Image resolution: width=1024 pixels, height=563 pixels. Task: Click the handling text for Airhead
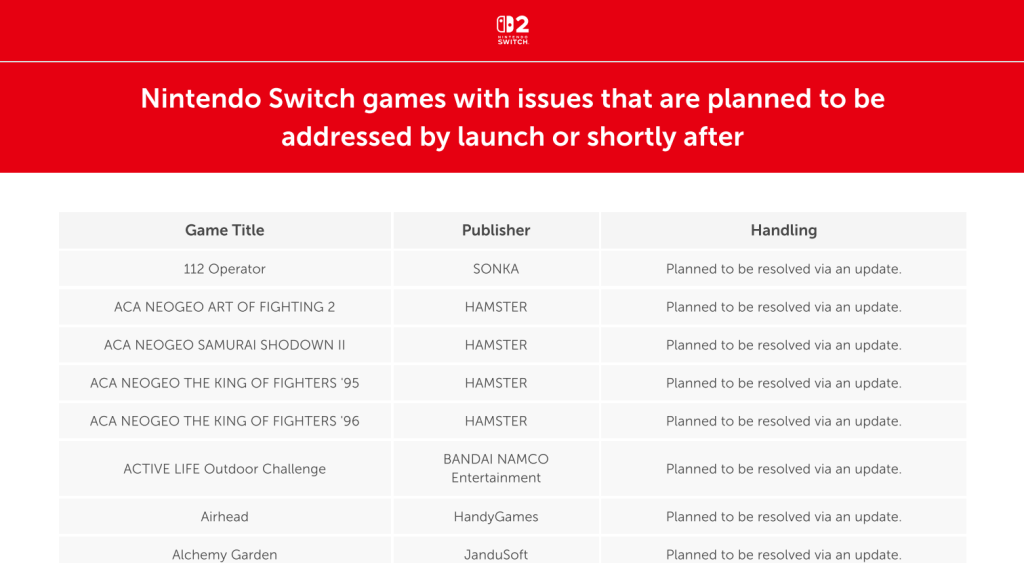(784, 517)
